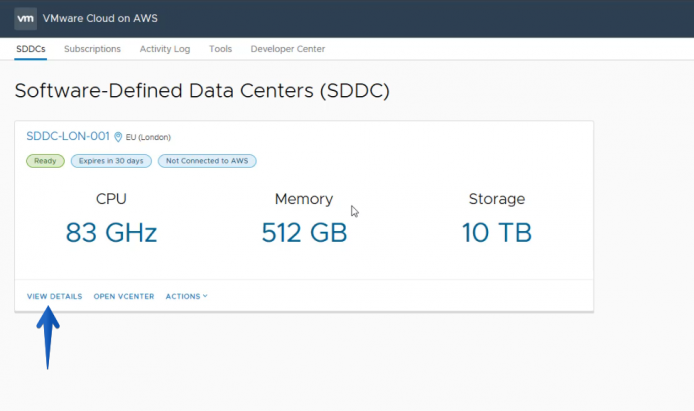Open the SDDCs tab
The width and height of the screenshot is (694, 411).
point(31,49)
